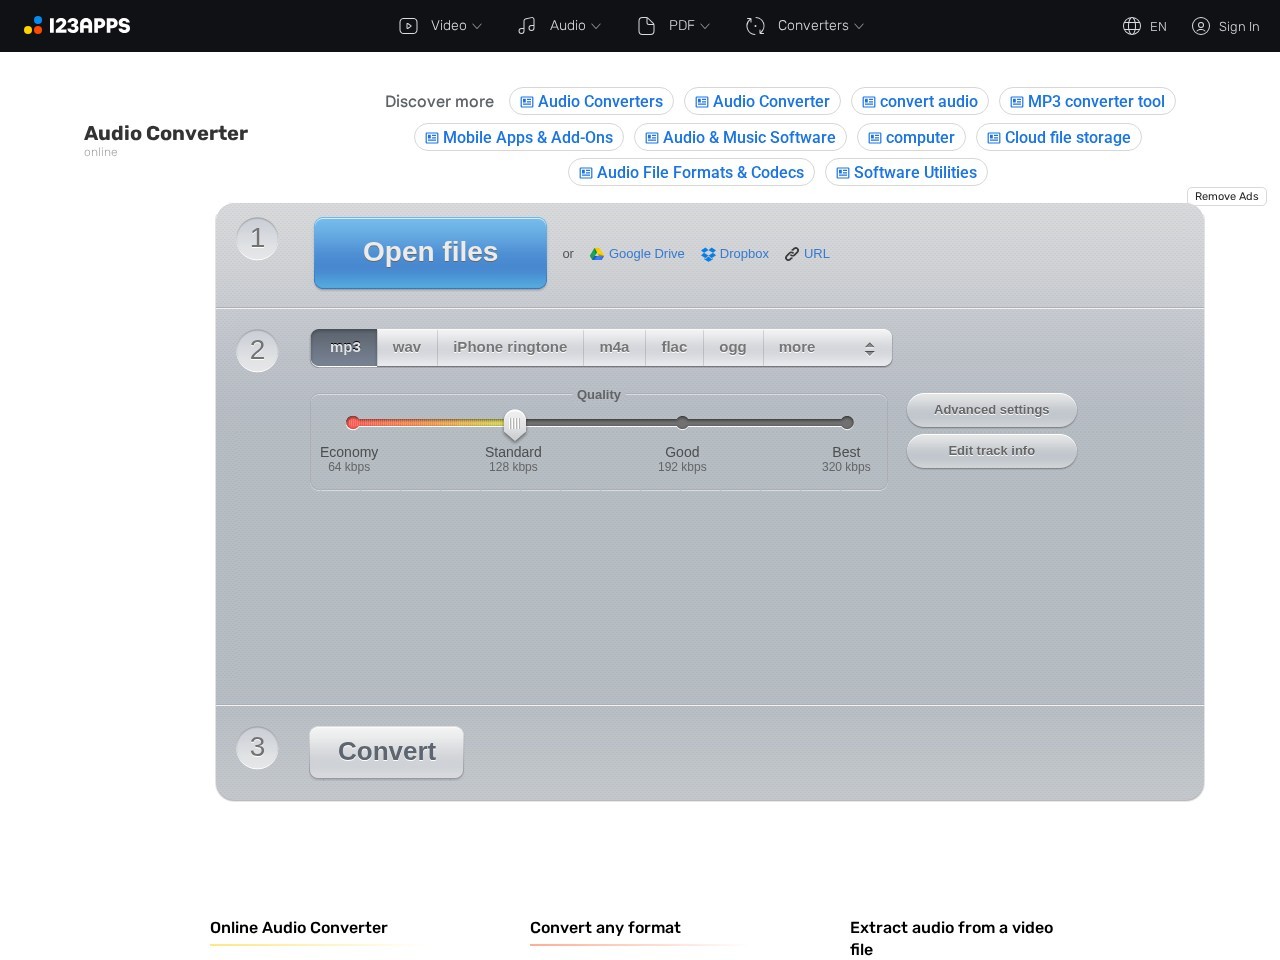Click the icon on the Cloud file storage tag
The image size is (1280, 960).
coord(994,138)
